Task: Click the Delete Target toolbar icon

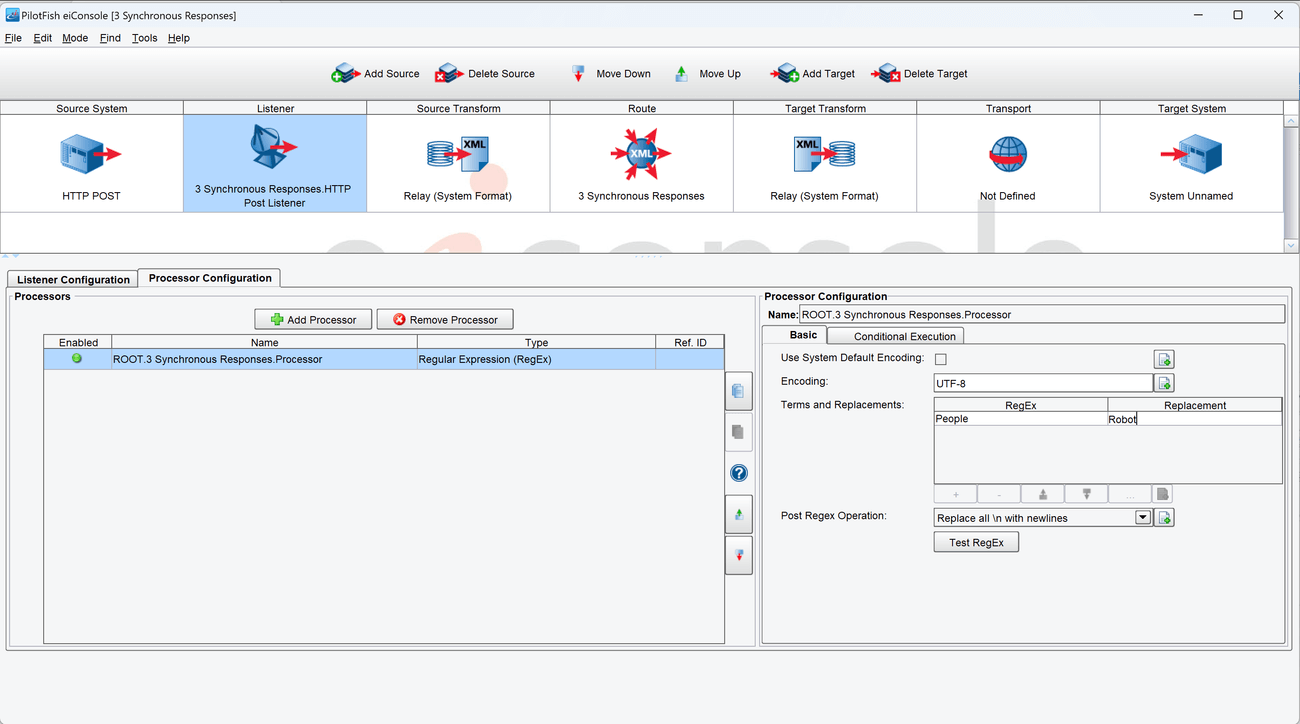Action: point(886,73)
